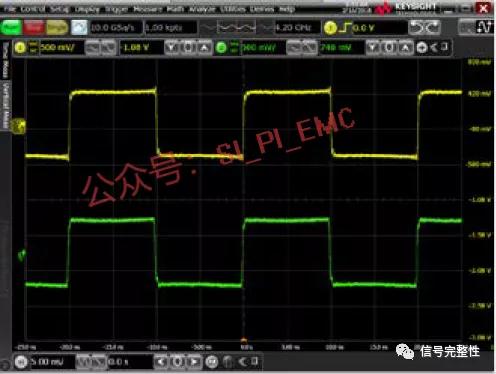Click channel 1 offset down arrow

(172, 48)
